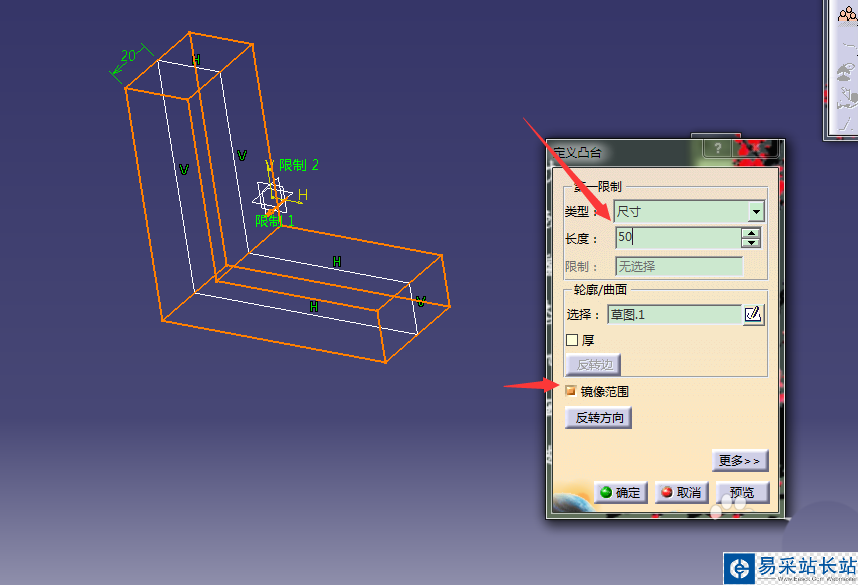
Task: Click the 定义凸台 dialog title bar
Action: point(624,152)
